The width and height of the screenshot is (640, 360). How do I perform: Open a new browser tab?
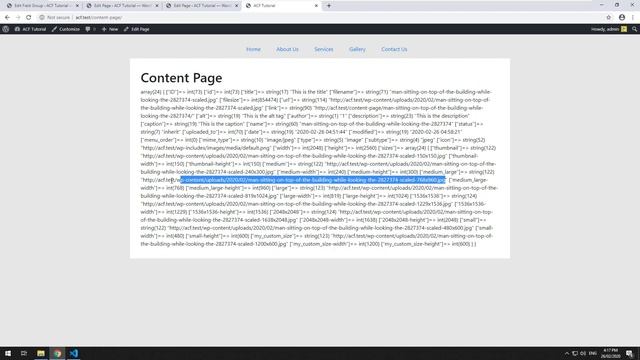[329, 6]
